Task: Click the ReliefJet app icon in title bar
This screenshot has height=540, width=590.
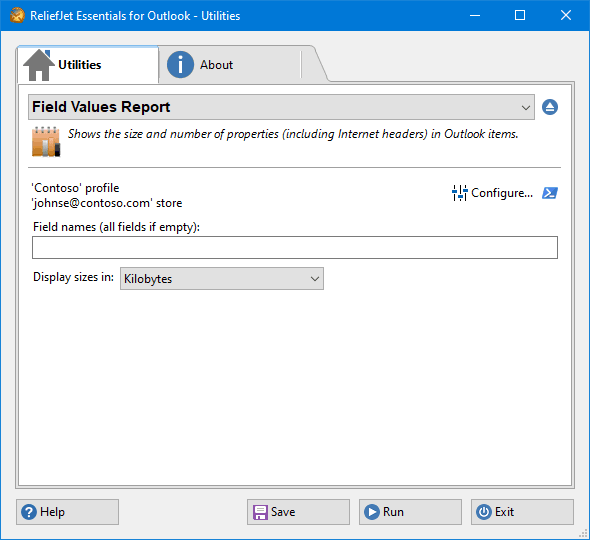Action: point(17,16)
